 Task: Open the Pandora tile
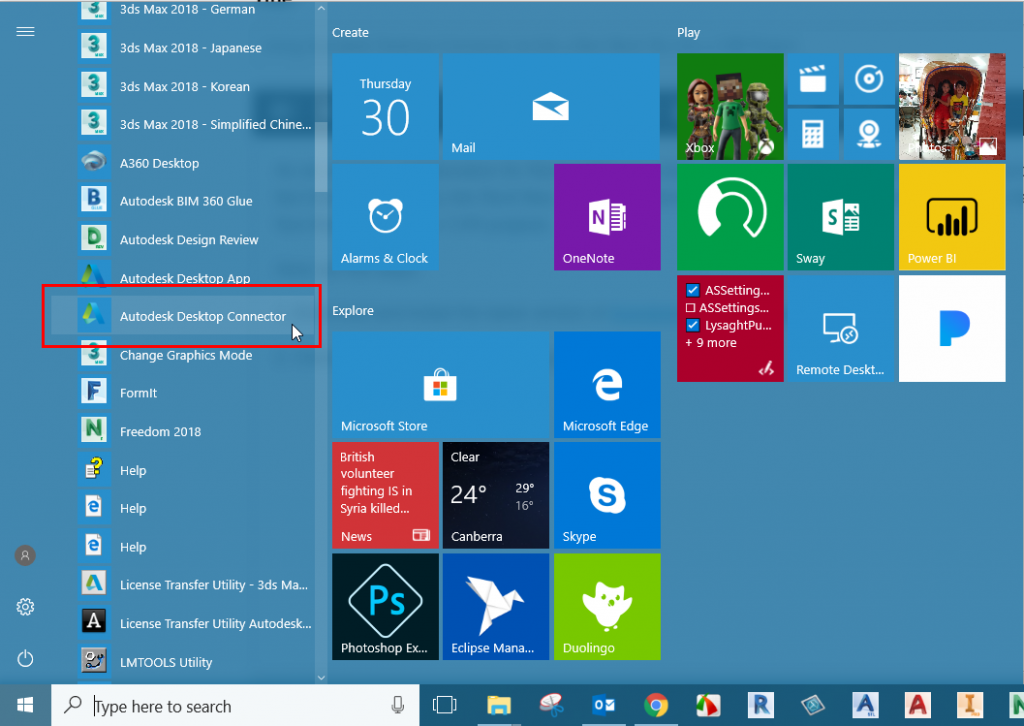pos(952,328)
